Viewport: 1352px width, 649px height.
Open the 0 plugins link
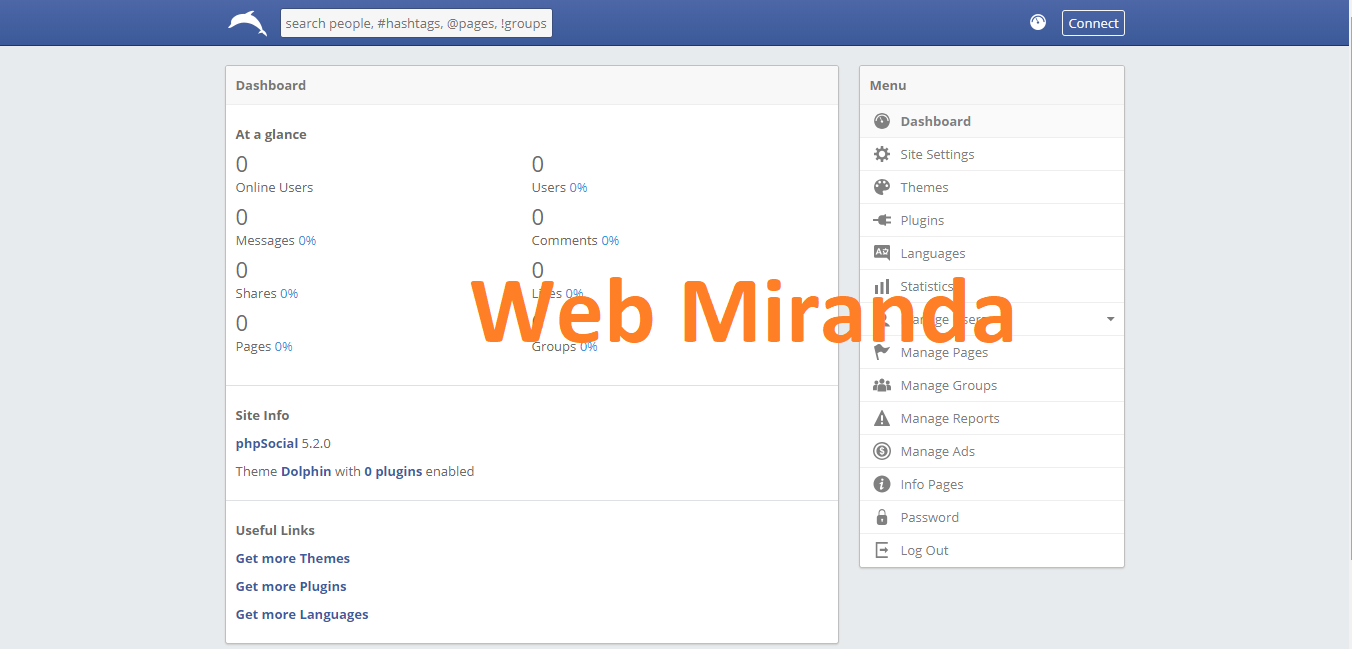coord(393,471)
